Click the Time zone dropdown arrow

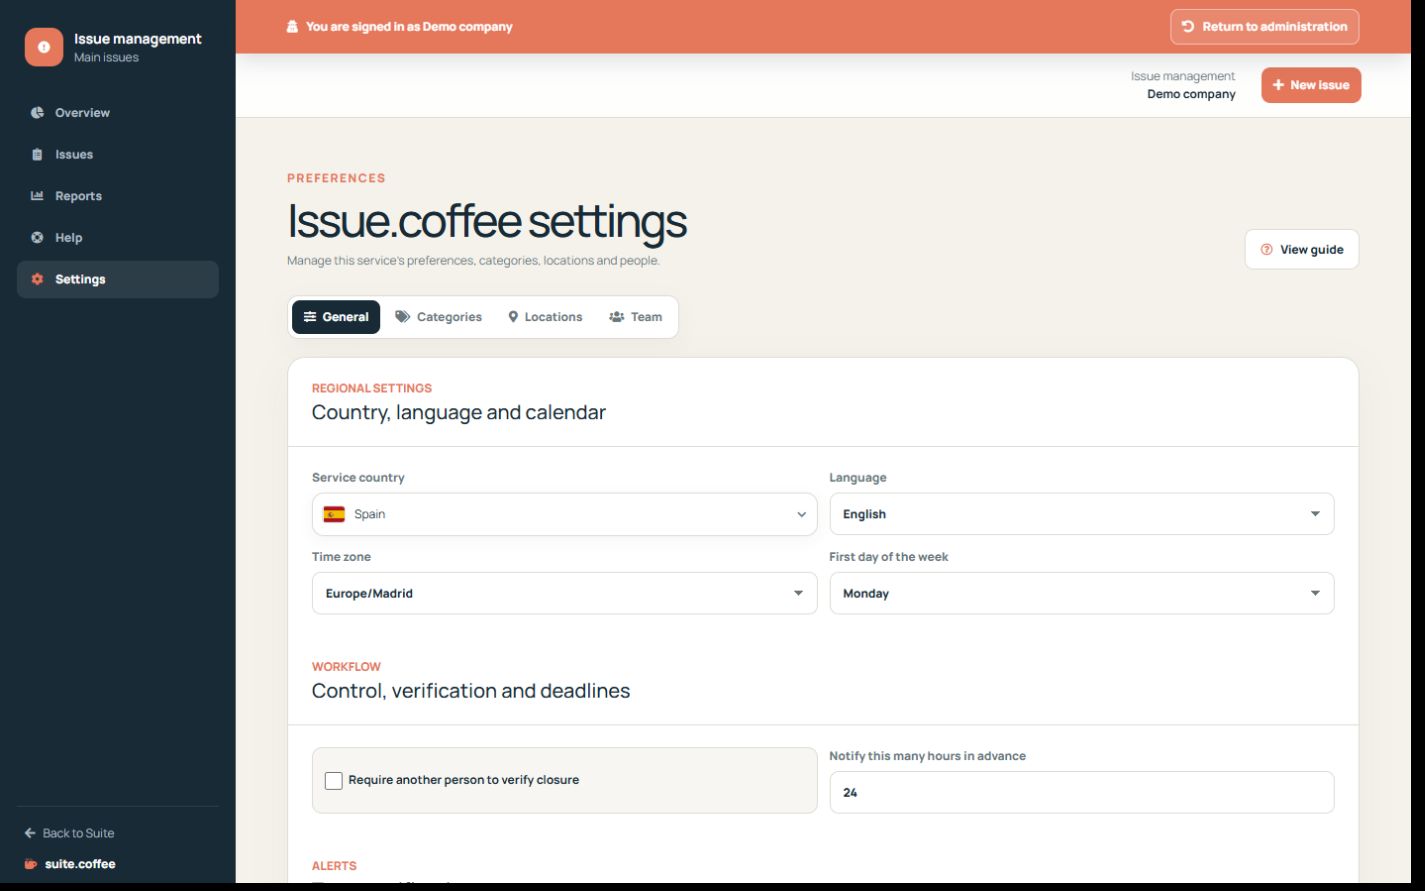(798, 593)
